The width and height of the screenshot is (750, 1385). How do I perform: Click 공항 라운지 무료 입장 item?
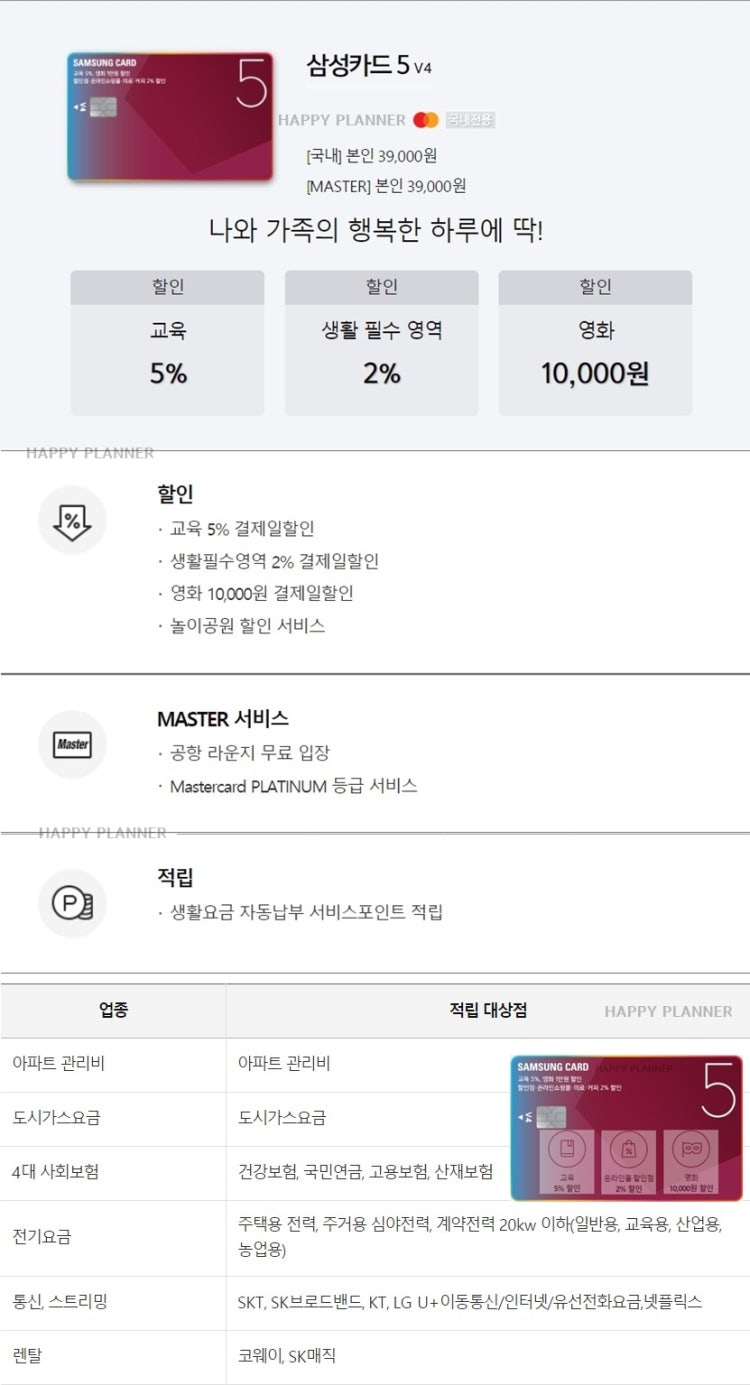point(249,753)
